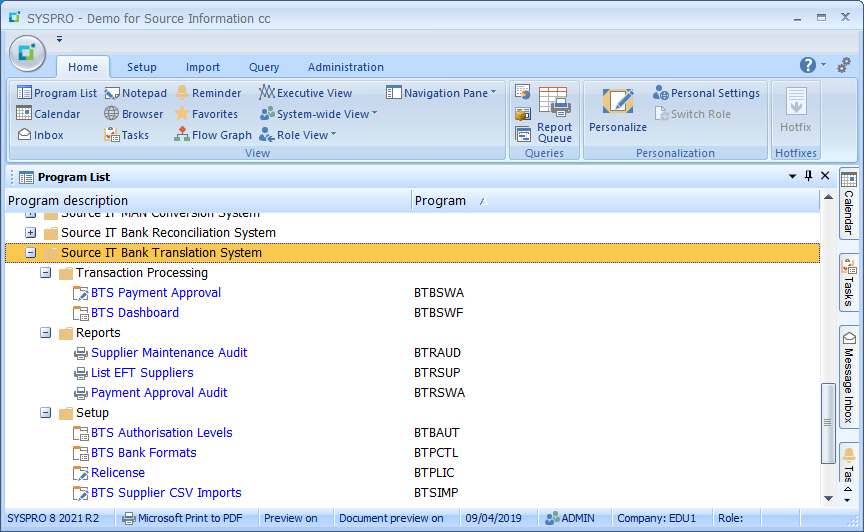Pin the Program List panel

(x=808, y=176)
